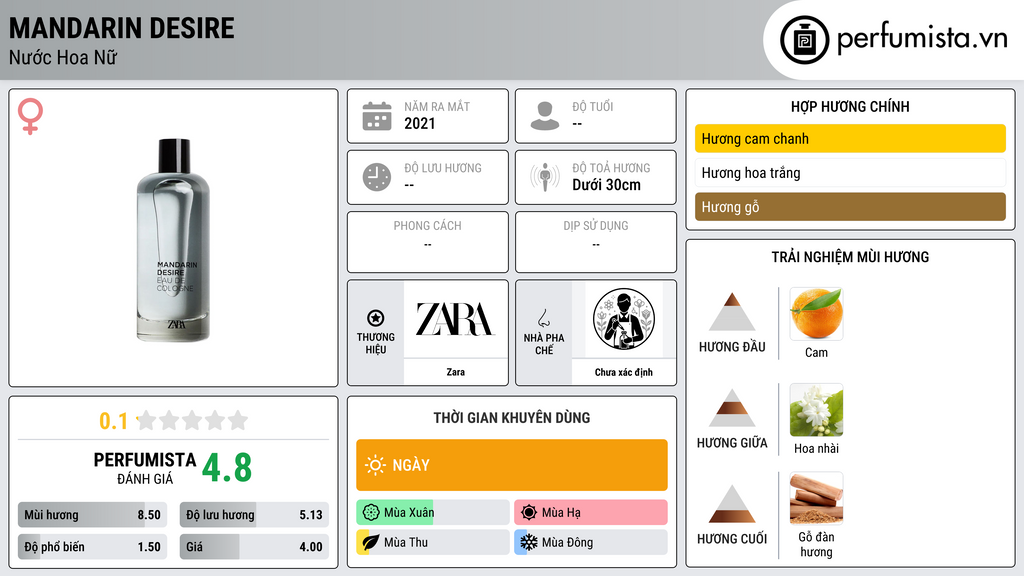Click the Perfumista đánh giá label
Viewport: 1024px width, 576px height.
[x=145, y=468]
